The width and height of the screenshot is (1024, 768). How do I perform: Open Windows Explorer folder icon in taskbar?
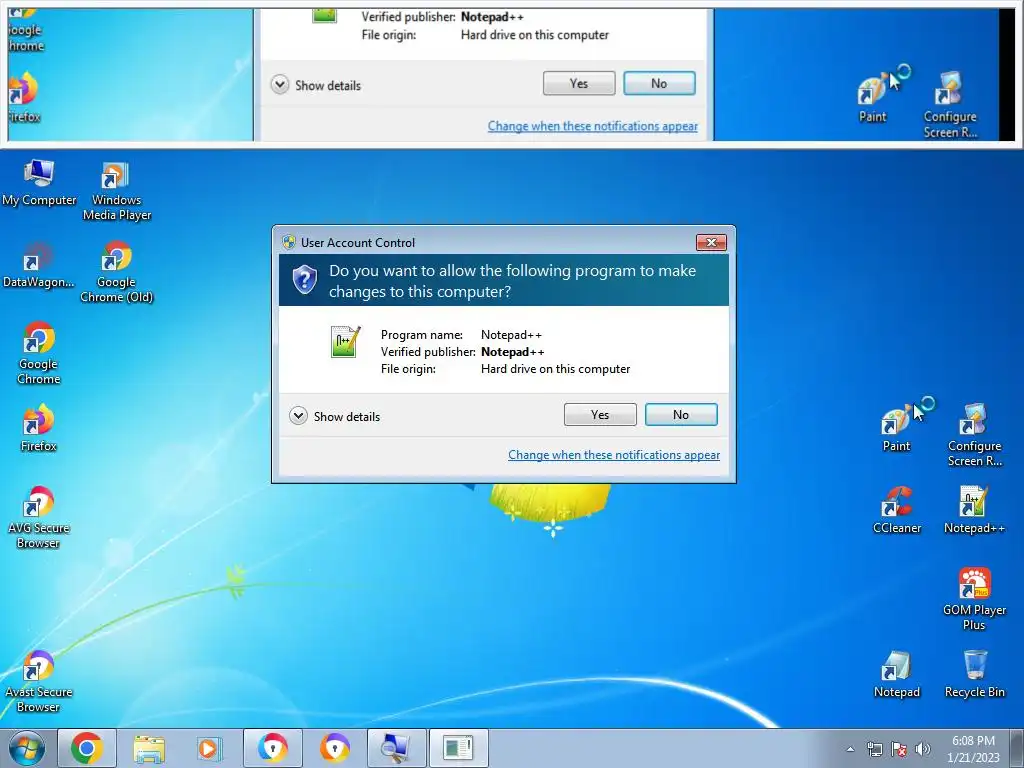(149, 748)
